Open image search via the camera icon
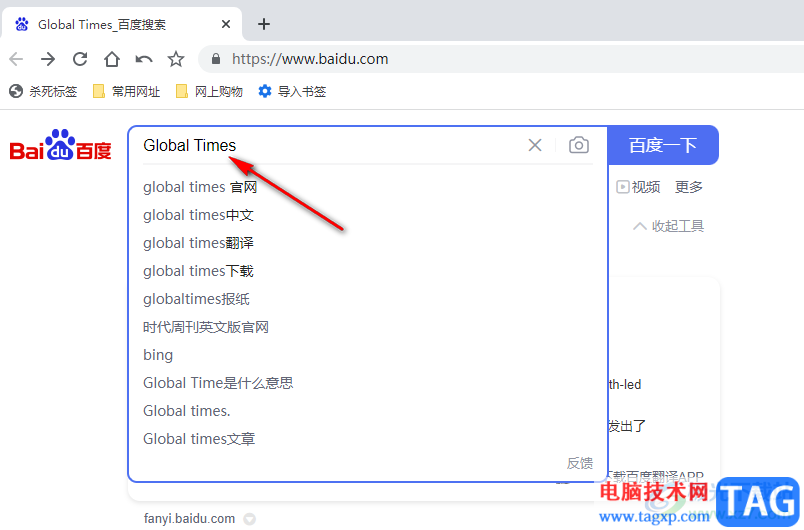The image size is (804, 530). 578,145
